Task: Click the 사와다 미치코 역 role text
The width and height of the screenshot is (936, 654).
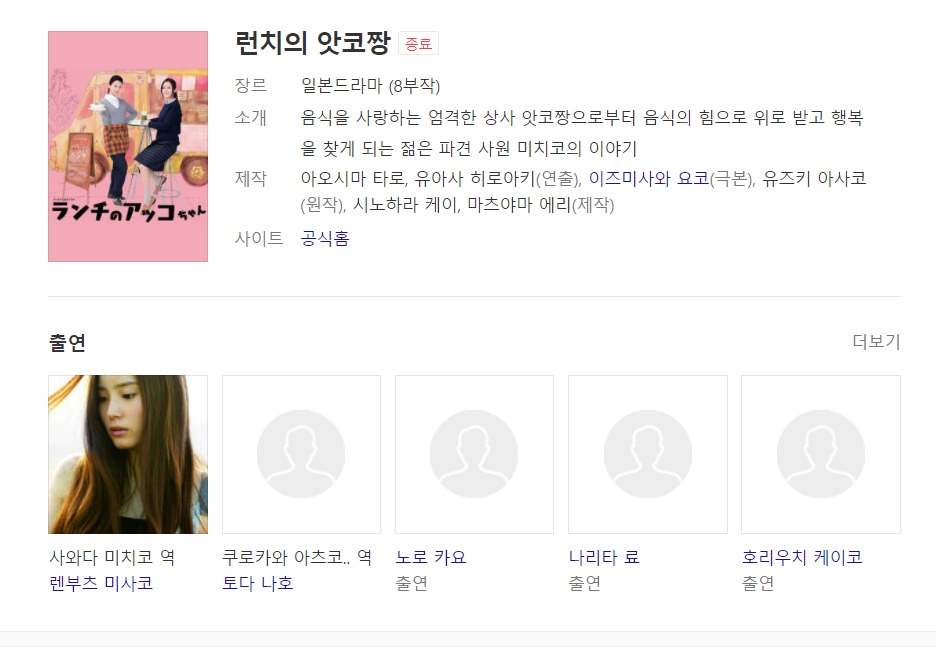Action: pos(112,557)
